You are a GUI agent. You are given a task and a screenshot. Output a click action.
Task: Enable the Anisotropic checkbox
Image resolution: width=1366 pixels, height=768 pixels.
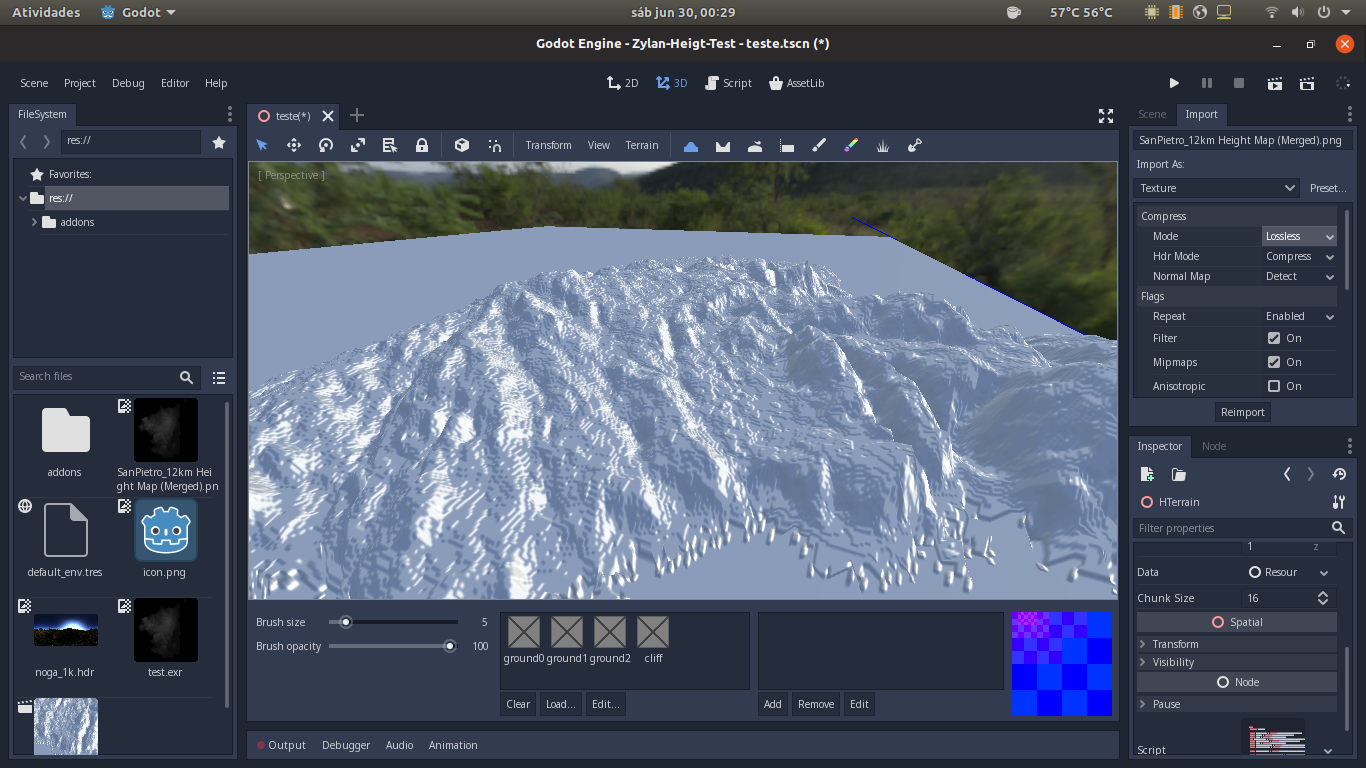(x=1274, y=386)
